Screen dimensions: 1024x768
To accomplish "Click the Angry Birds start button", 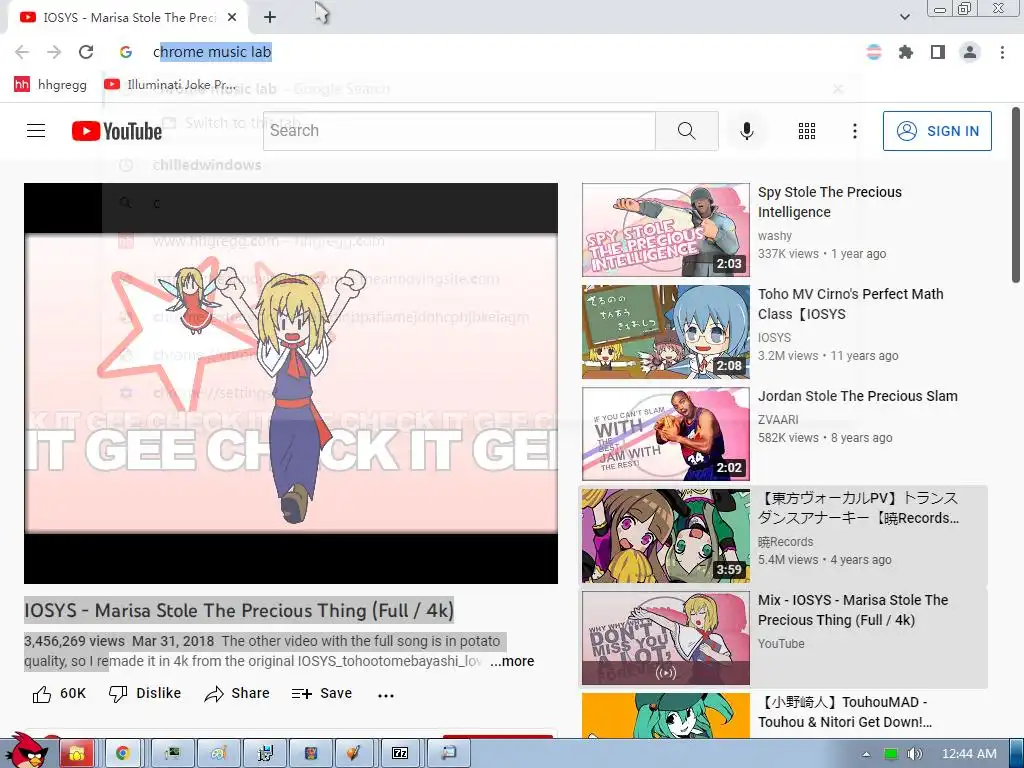I will coord(26,751).
